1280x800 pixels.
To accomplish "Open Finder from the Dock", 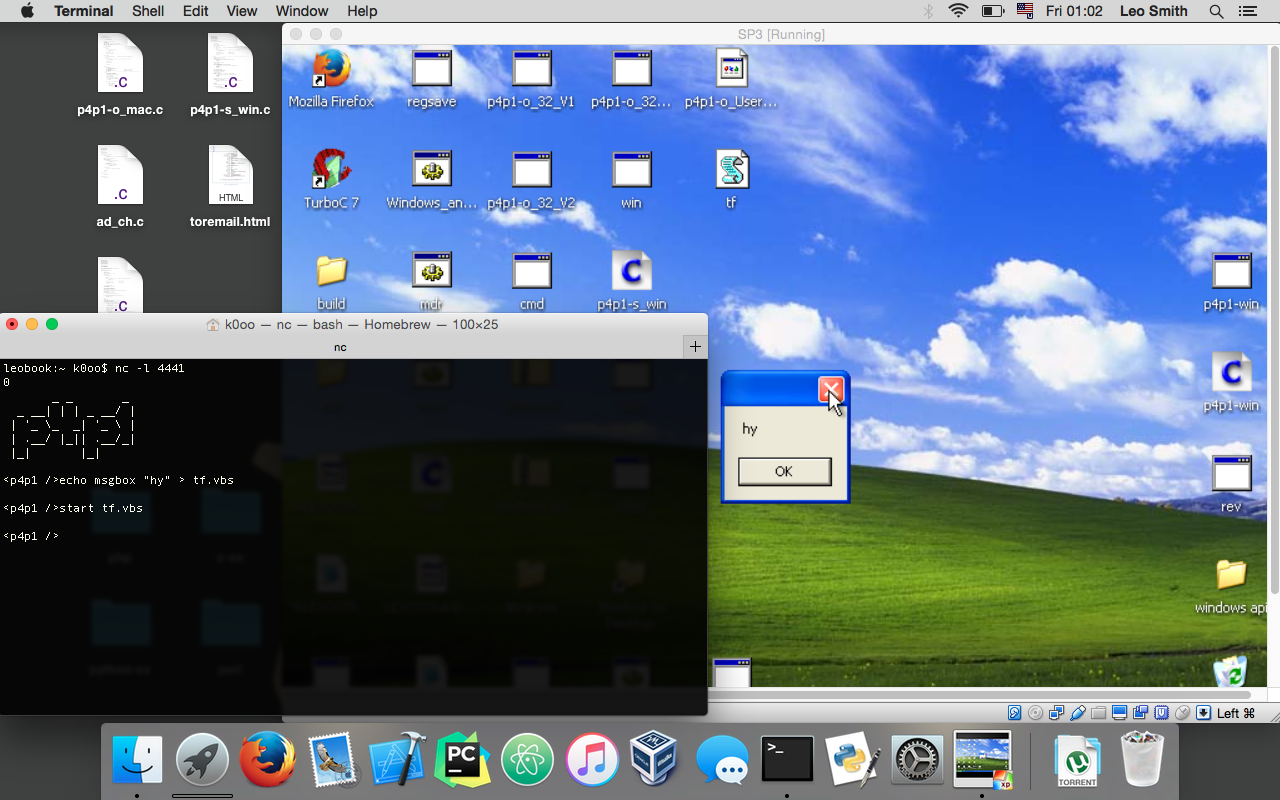I will point(137,761).
